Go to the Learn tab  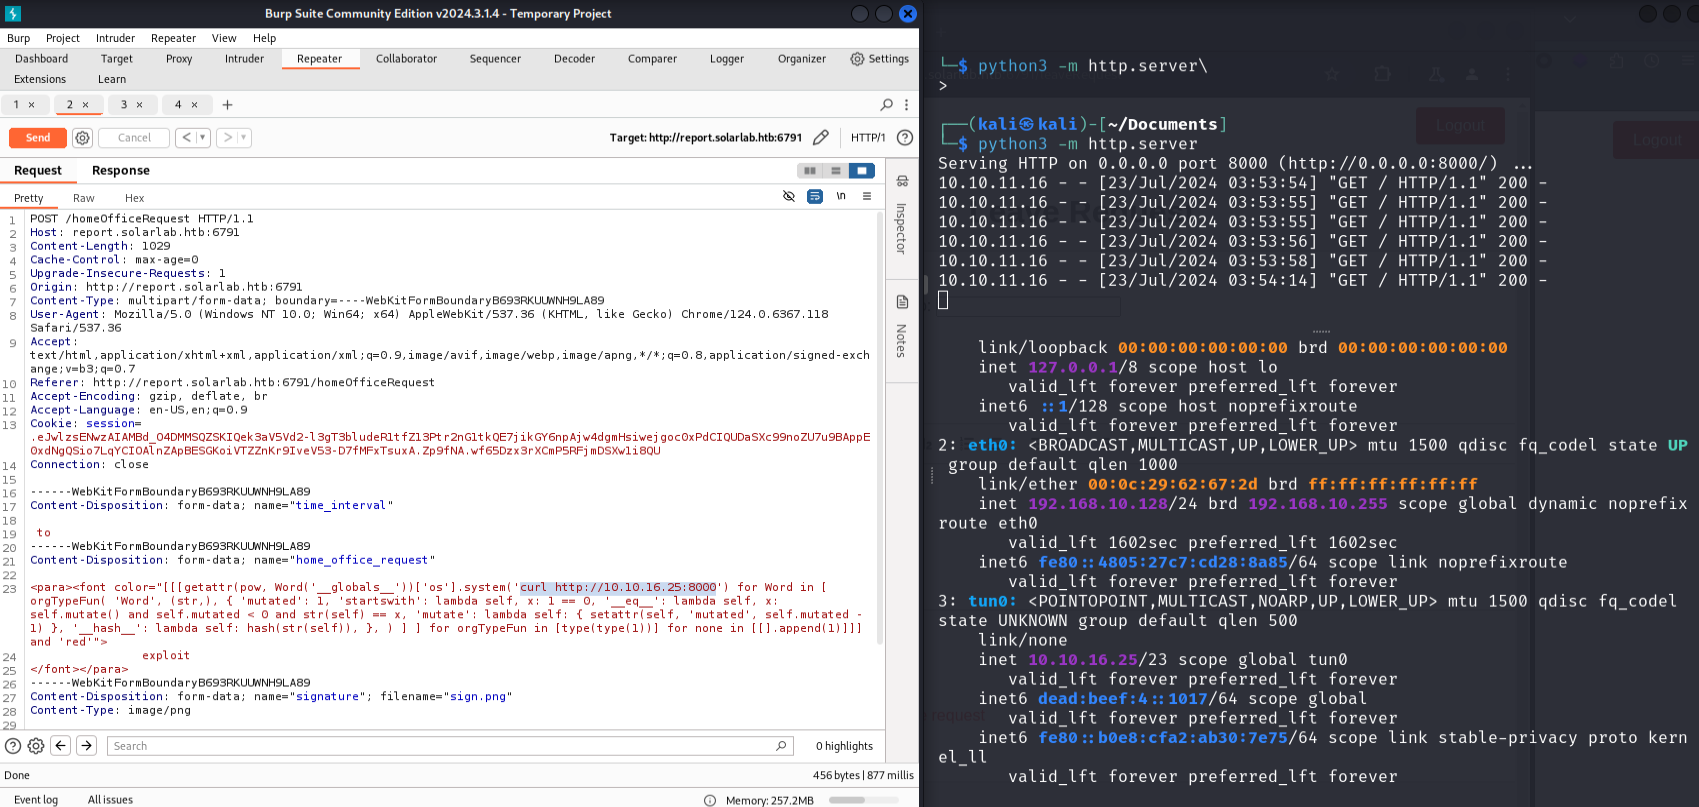click(112, 80)
